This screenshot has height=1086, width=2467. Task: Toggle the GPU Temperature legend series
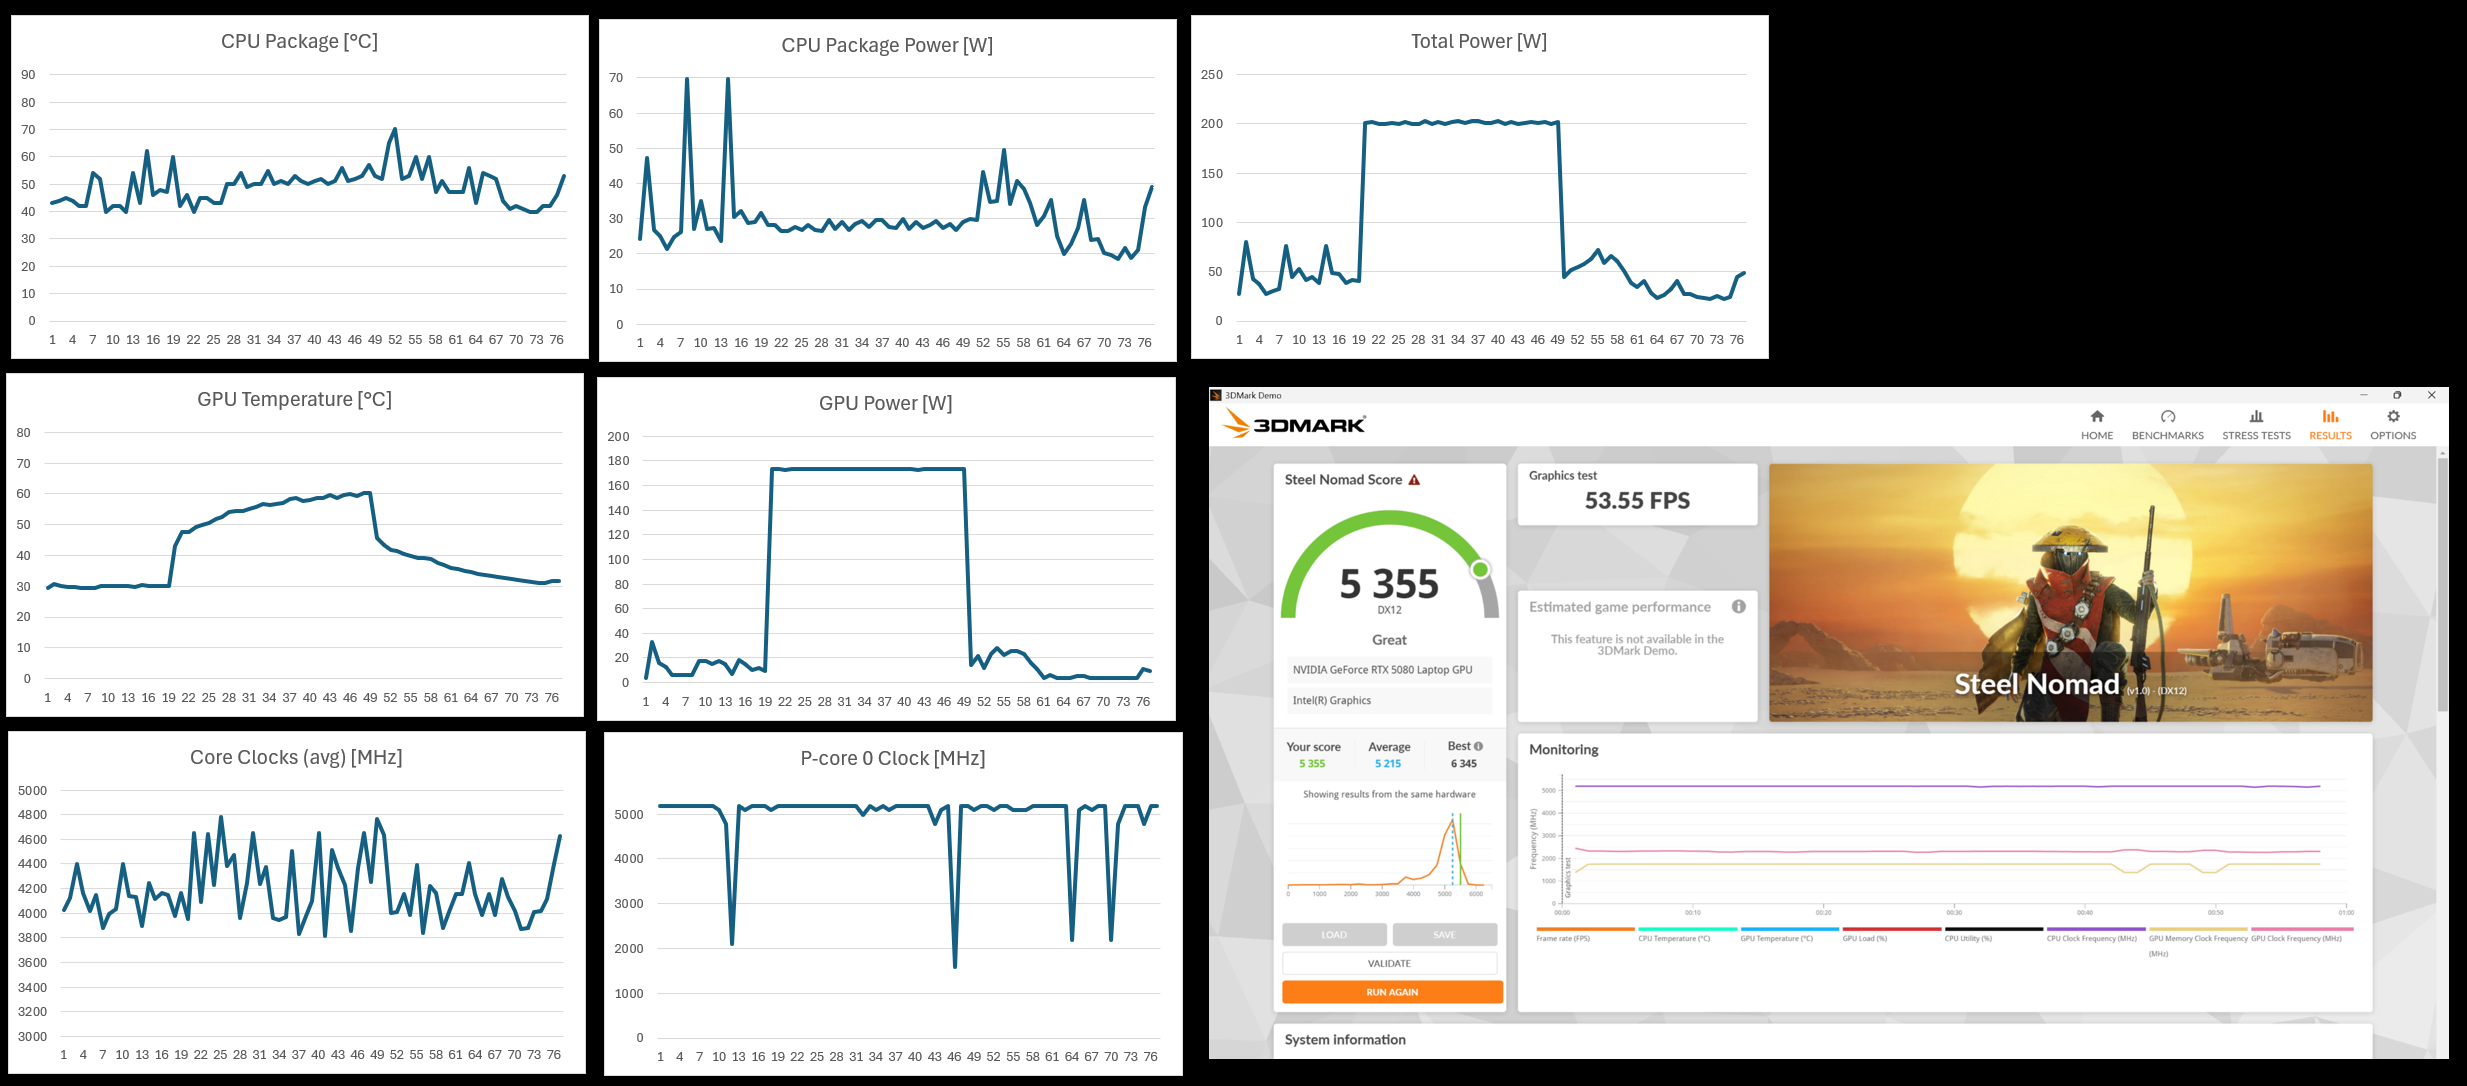click(x=1776, y=938)
